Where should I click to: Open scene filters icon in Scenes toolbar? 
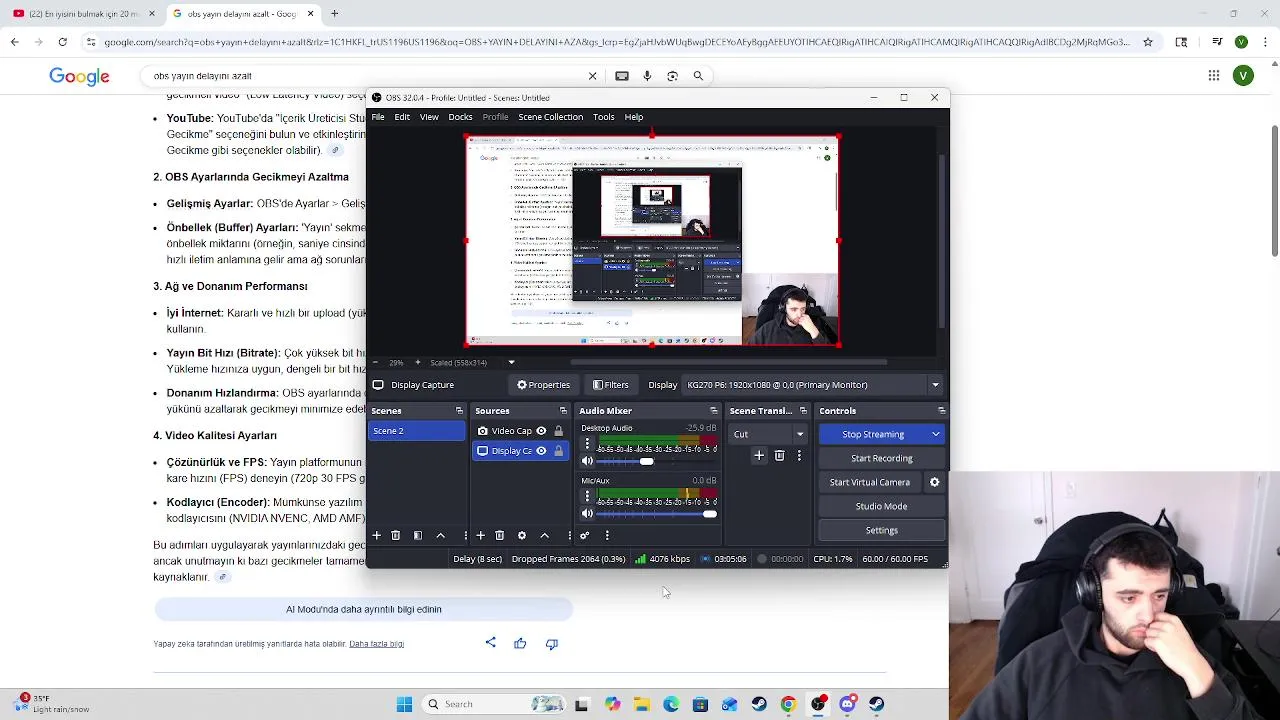click(418, 535)
